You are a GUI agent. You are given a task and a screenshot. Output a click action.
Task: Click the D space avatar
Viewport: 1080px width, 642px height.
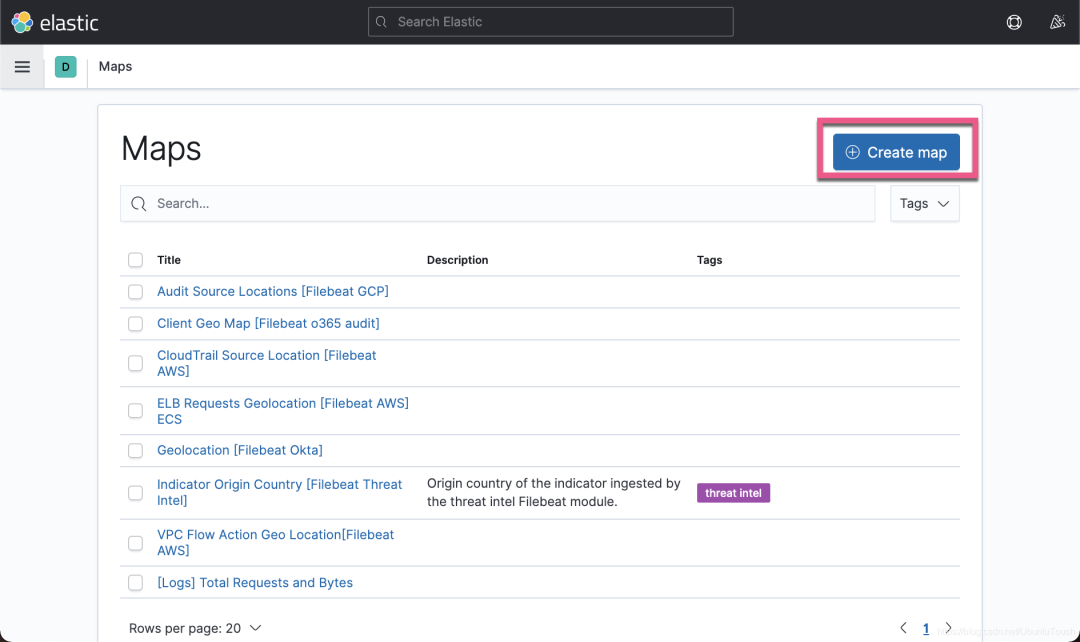click(65, 67)
